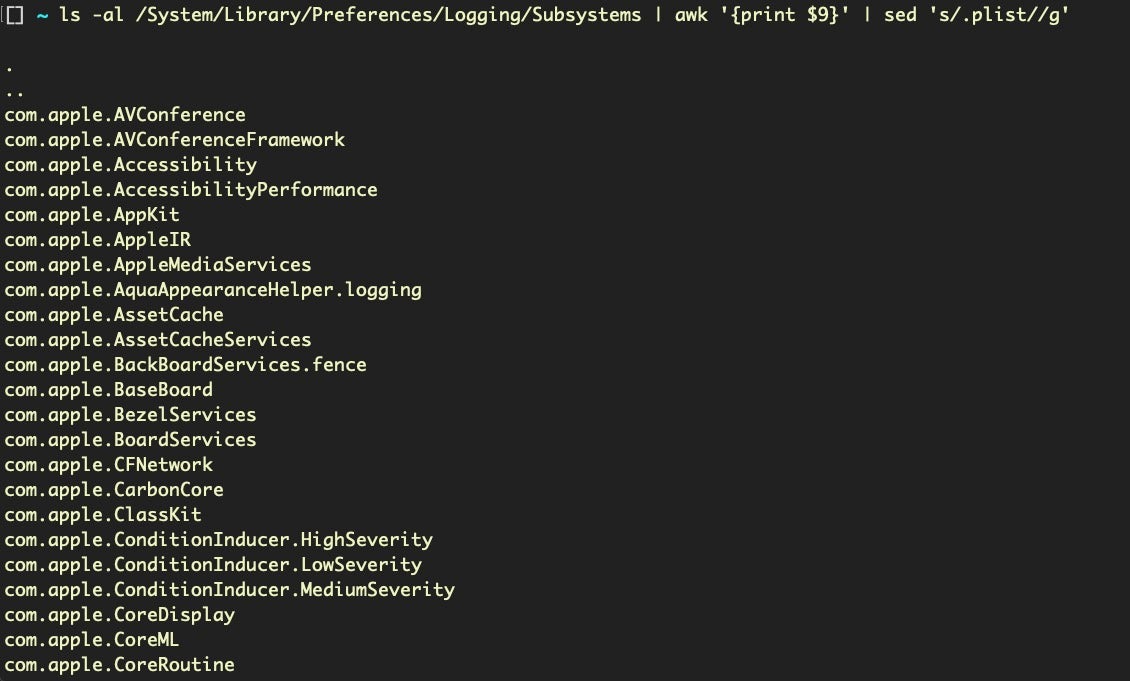Screen dimensions: 1130x681
Task: Click the com.apple.AccessibilityPerformance output line
Action: [x=191, y=190]
